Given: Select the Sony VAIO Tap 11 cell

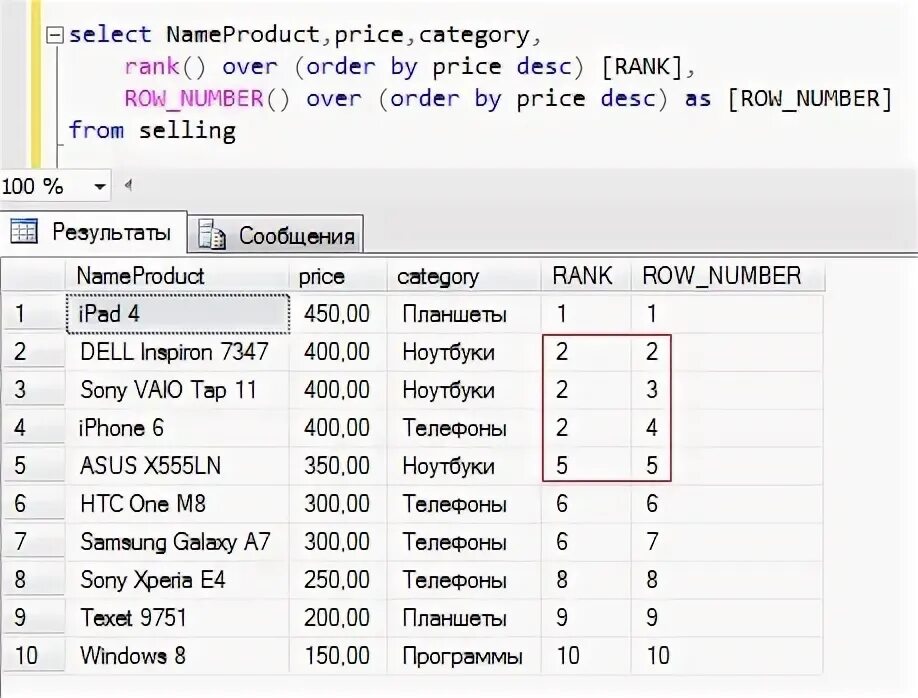Looking at the screenshot, I should pyautogui.click(x=177, y=390).
